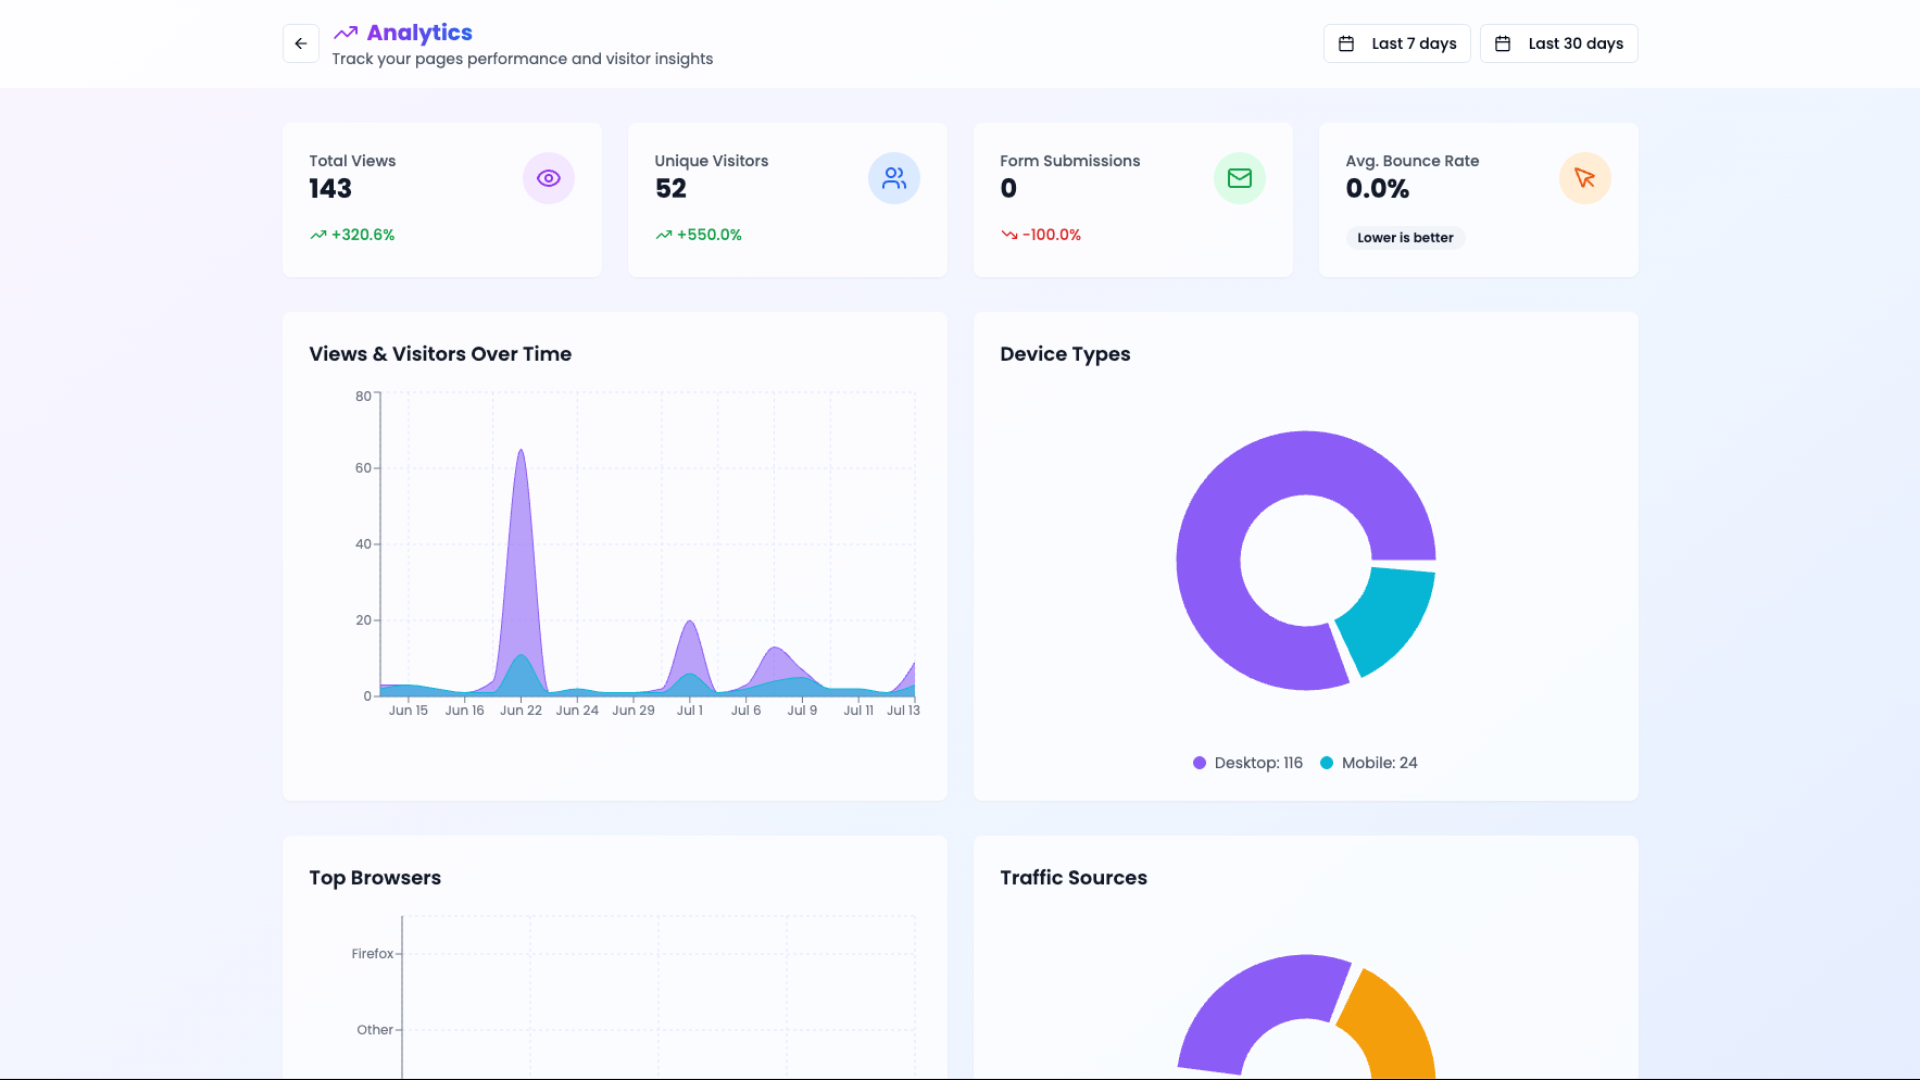This screenshot has height=1080, width=1920.
Task: Select the Last 7 days range
Action: tap(1413, 44)
